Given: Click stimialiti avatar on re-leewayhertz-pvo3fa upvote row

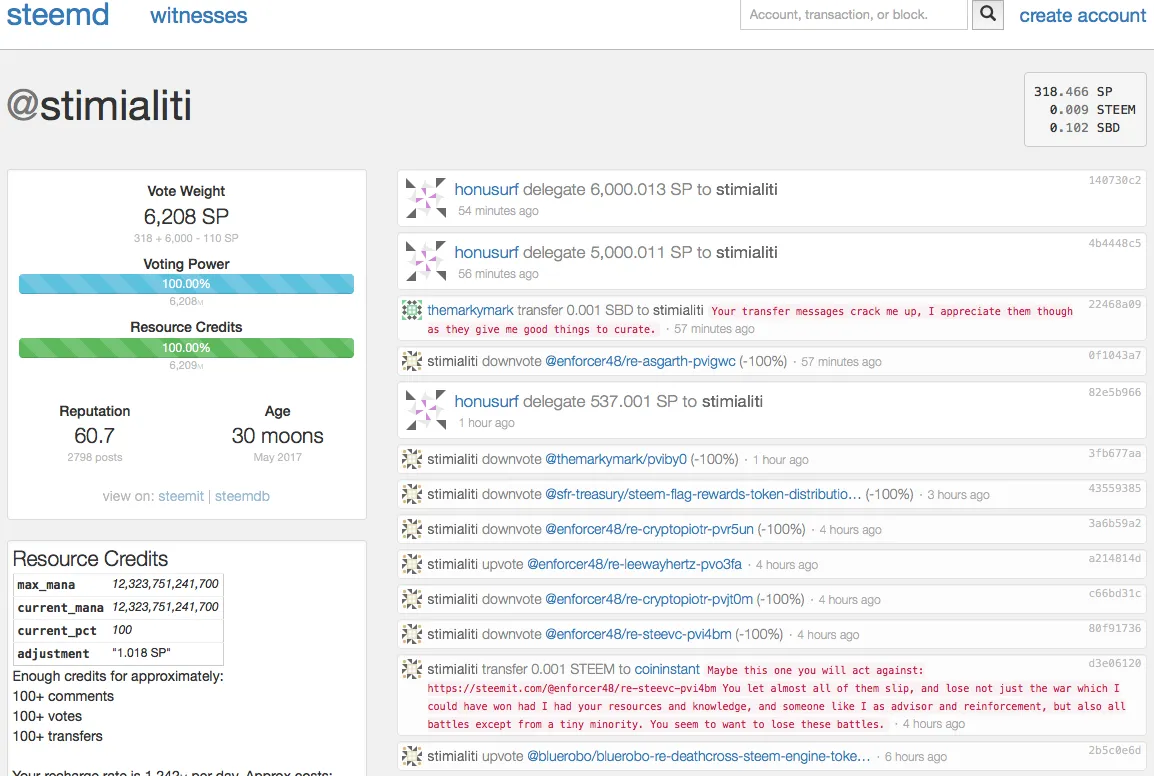Looking at the screenshot, I should [412, 564].
